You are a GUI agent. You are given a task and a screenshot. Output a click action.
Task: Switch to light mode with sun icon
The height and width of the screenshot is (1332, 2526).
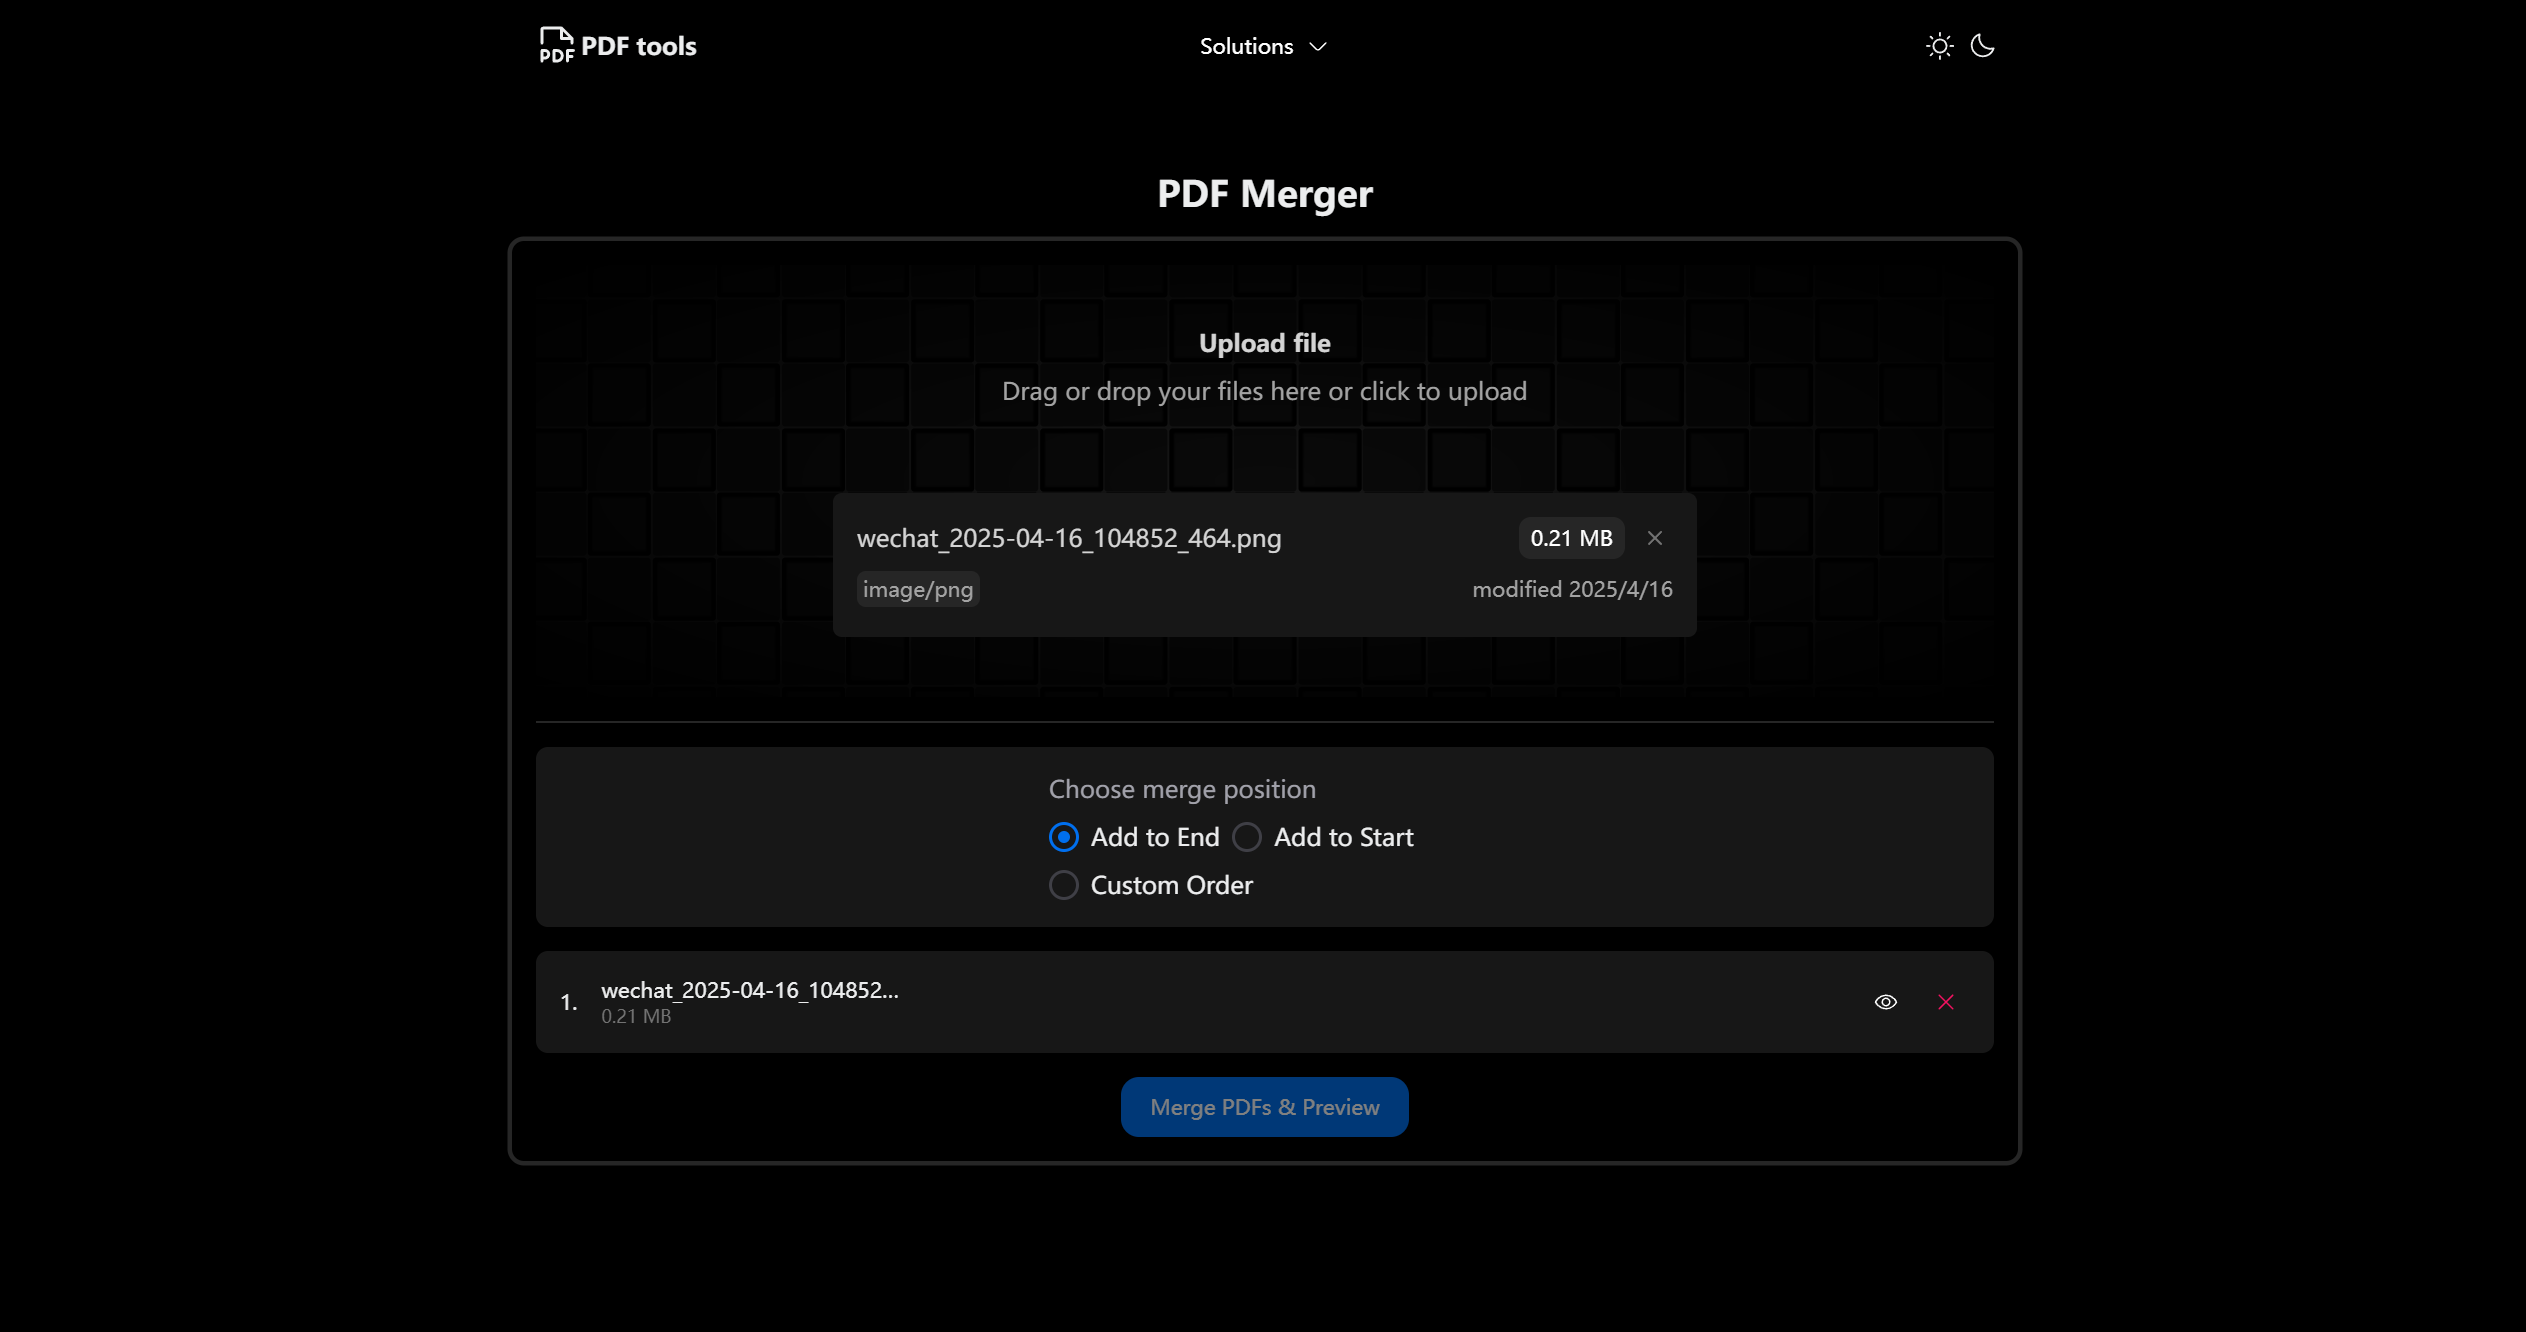click(x=1940, y=45)
